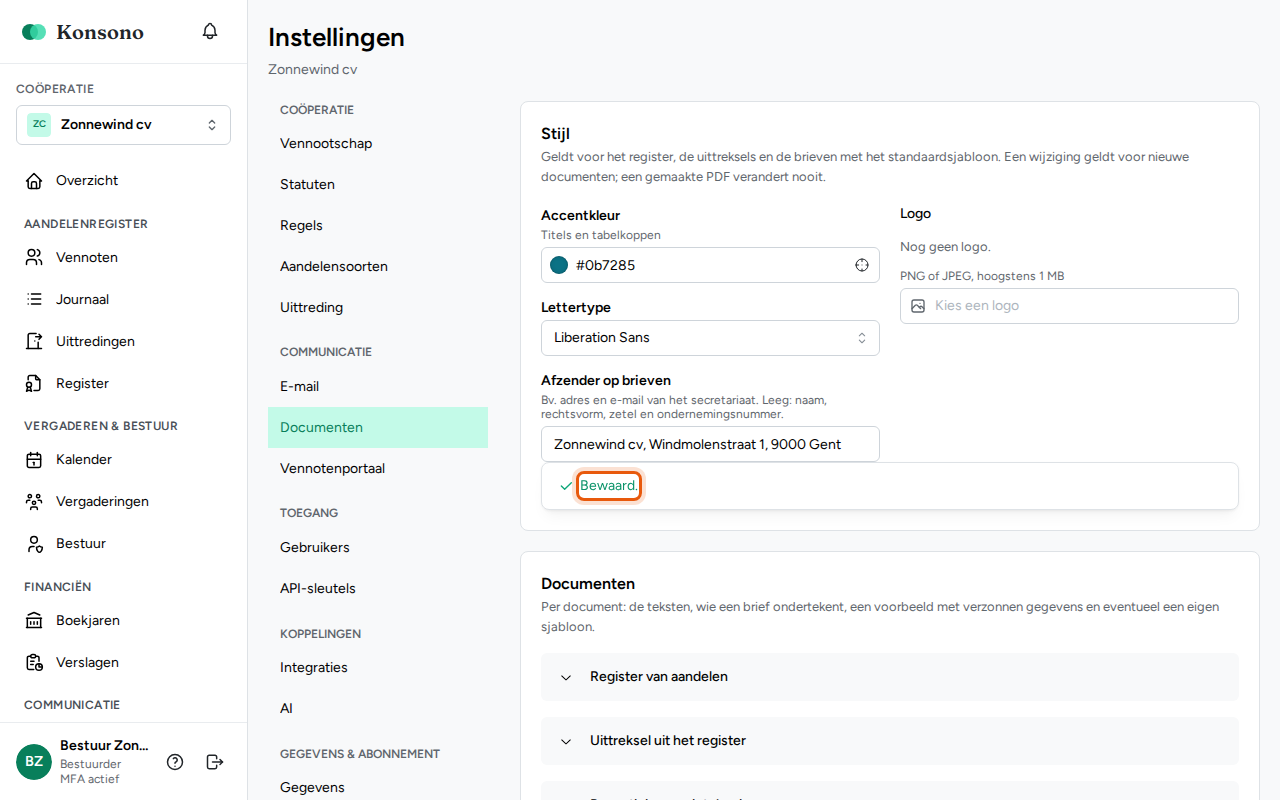The width and height of the screenshot is (1280, 800).
Task: Click the Bestuur person icon
Action: (x=34, y=544)
